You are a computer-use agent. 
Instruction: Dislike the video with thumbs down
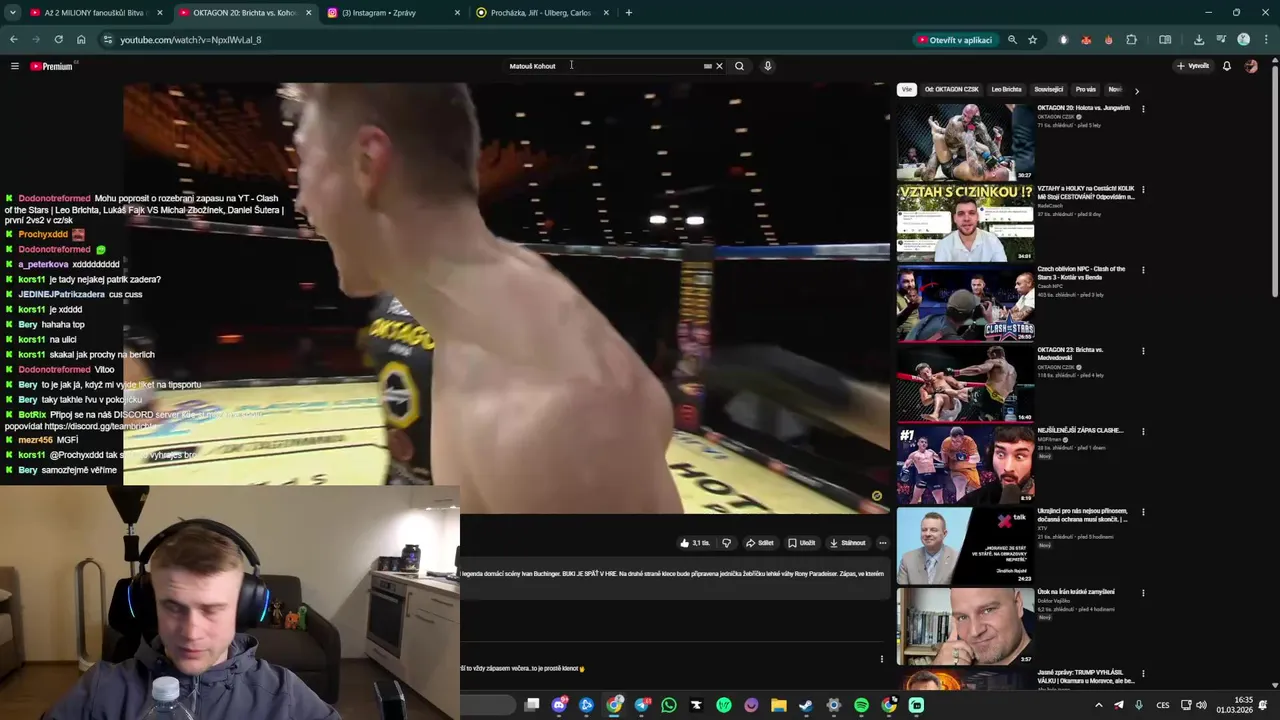[x=726, y=543]
